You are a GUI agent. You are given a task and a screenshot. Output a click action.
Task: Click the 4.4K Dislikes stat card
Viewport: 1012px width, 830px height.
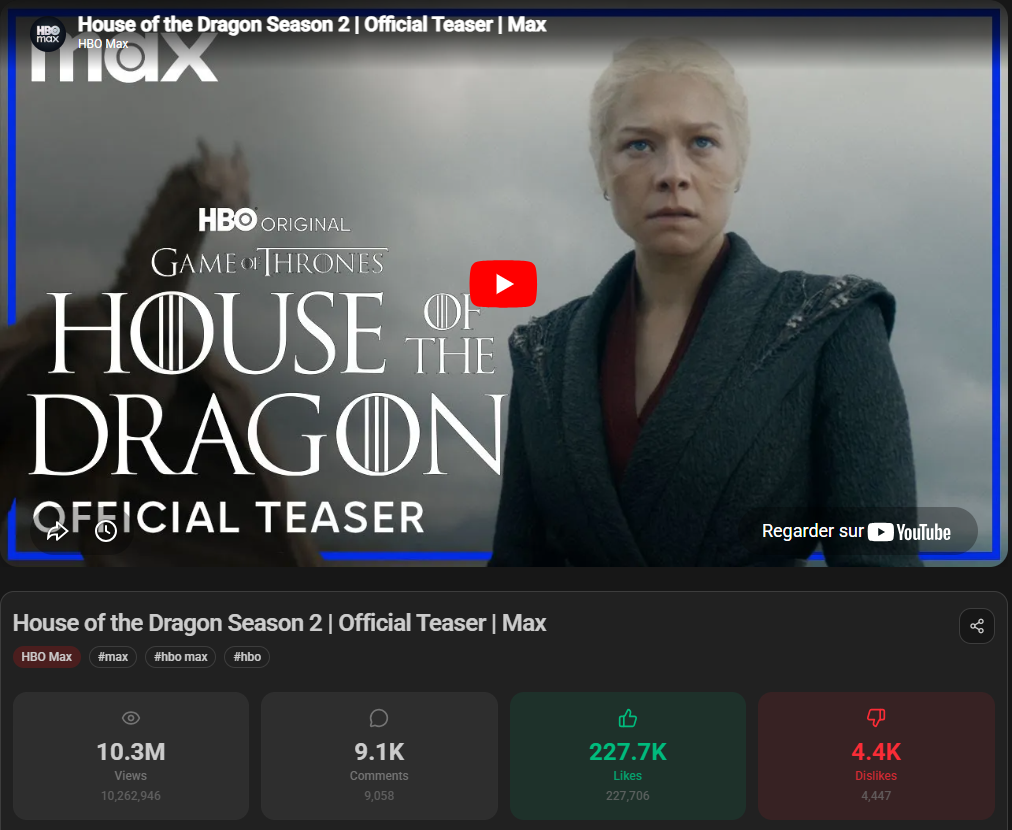pyautogui.click(x=876, y=756)
